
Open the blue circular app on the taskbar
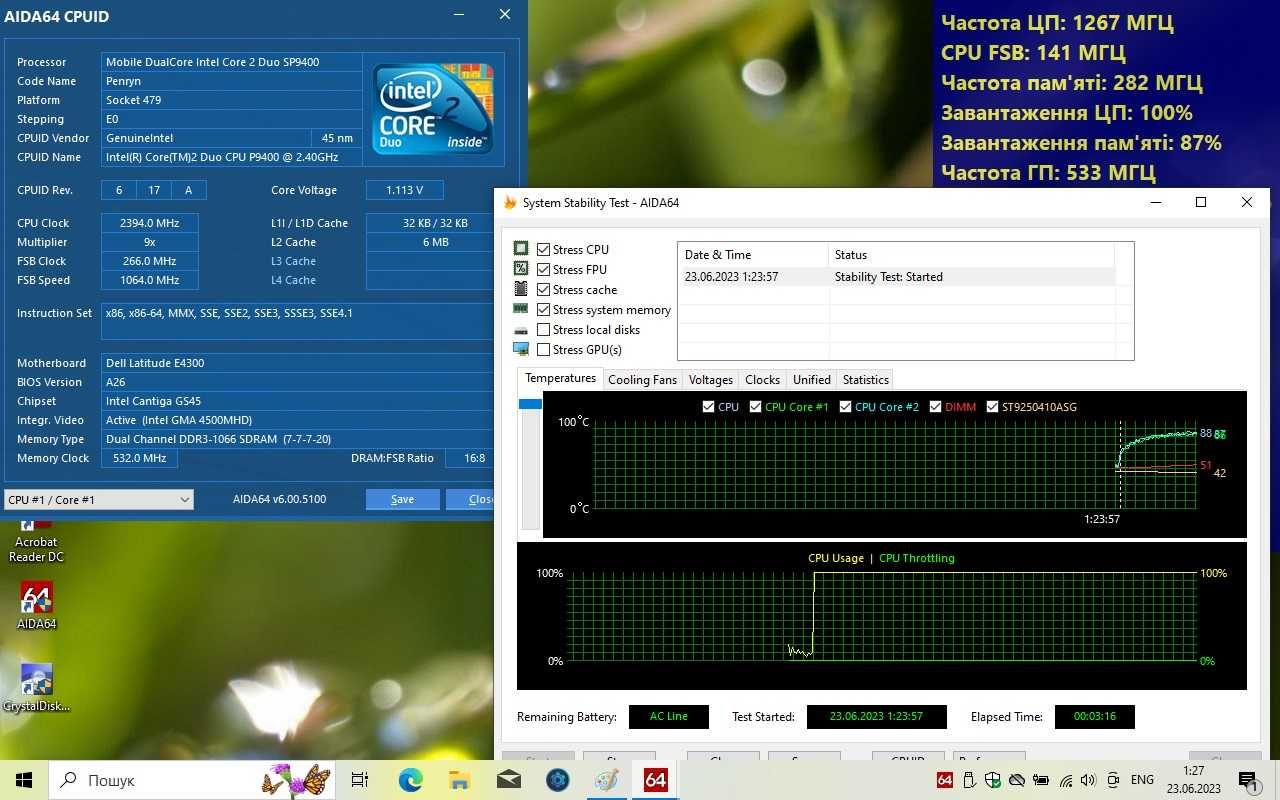coord(557,780)
